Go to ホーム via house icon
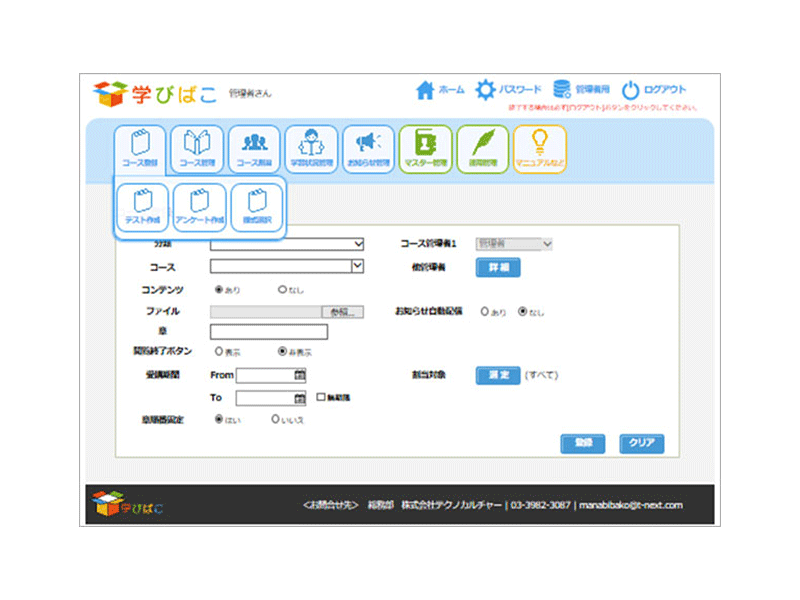 tap(424, 90)
